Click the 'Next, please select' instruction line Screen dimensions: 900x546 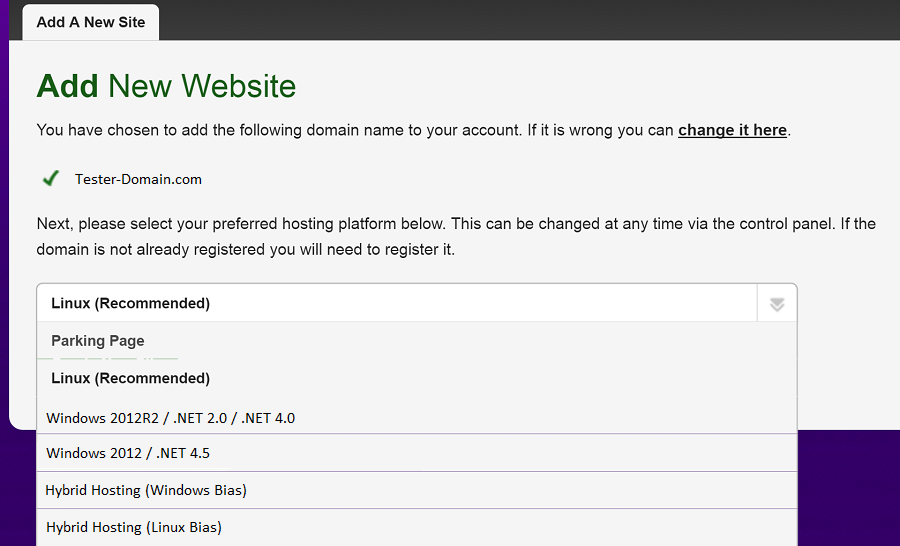coord(456,223)
